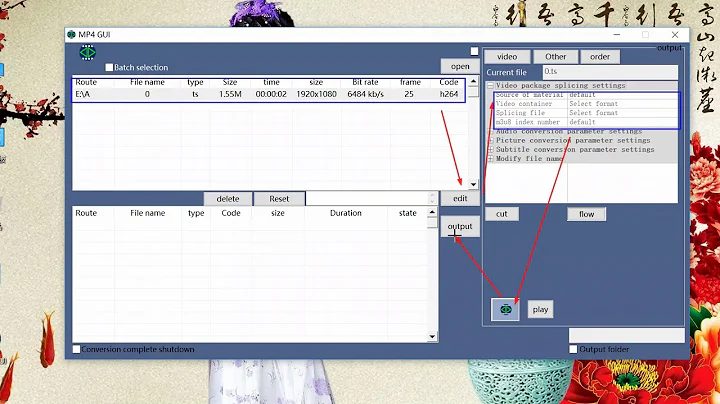Click the lower task list scroll-up arrow
The width and height of the screenshot is (720, 404).
[x=432, y=212]
